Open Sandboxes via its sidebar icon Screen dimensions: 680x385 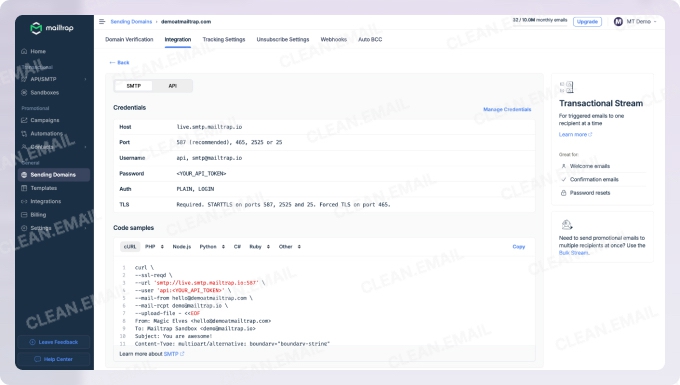click(24, 92)
